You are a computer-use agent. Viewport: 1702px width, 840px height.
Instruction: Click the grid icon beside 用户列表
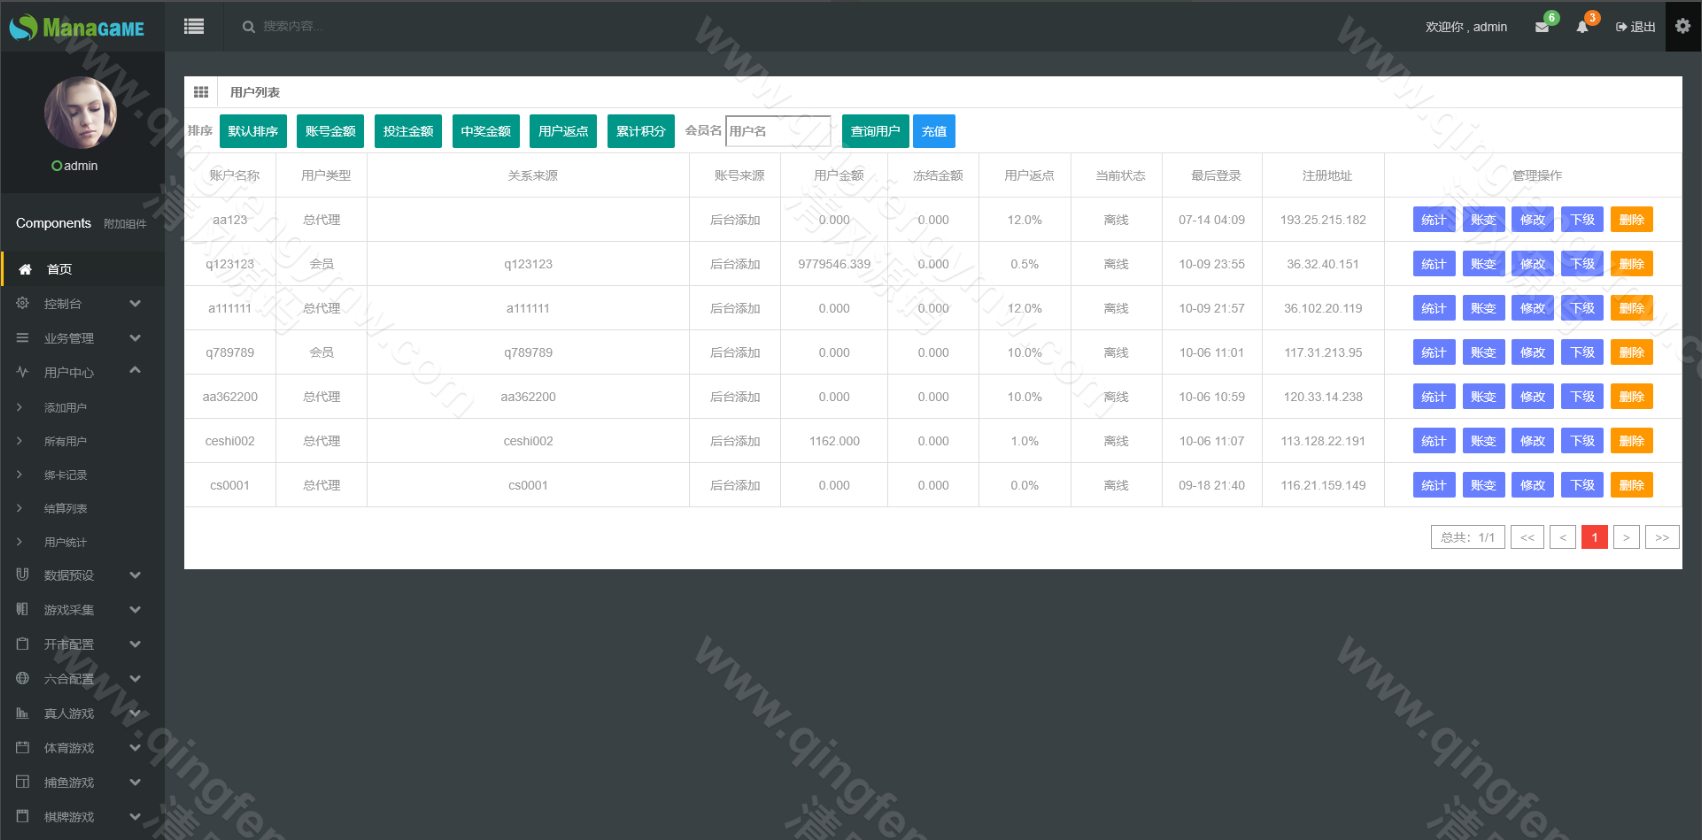[201, 92]
